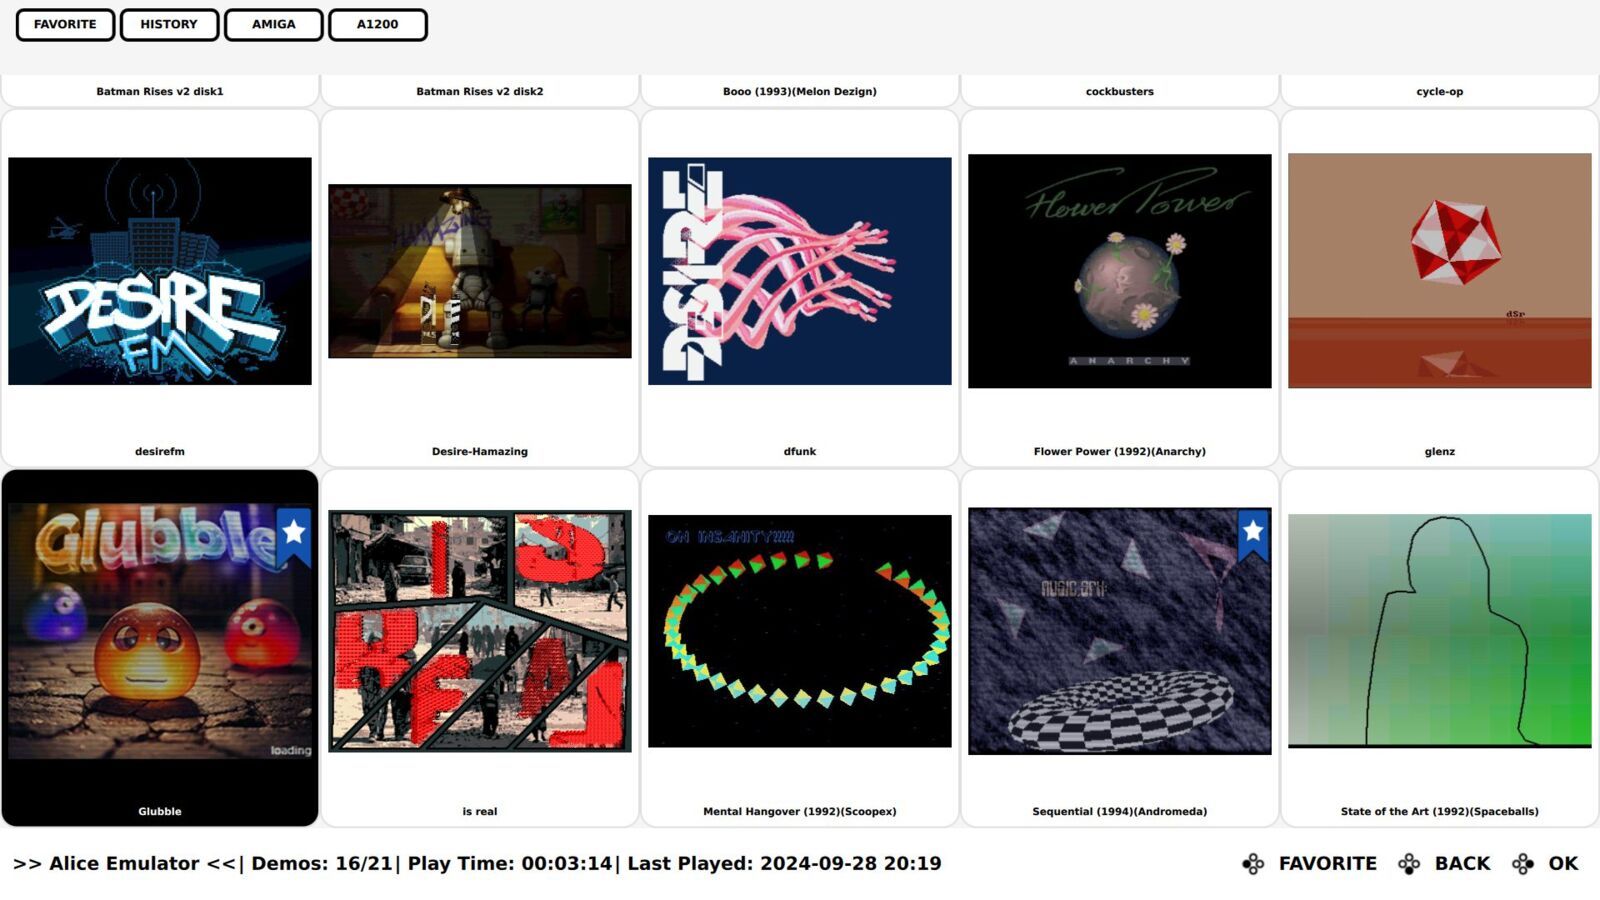Click the Demos: 16/21 counter
Viewport: 1600px width, 900px height.
322,864
